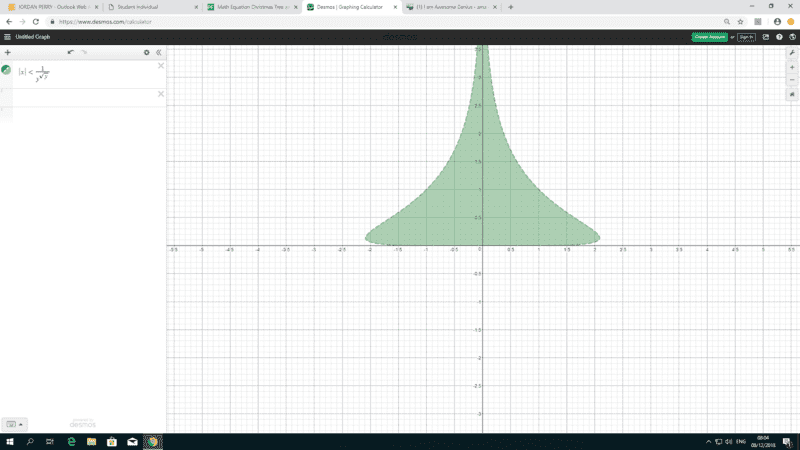Show the on-screen keypad toggle

14,424
